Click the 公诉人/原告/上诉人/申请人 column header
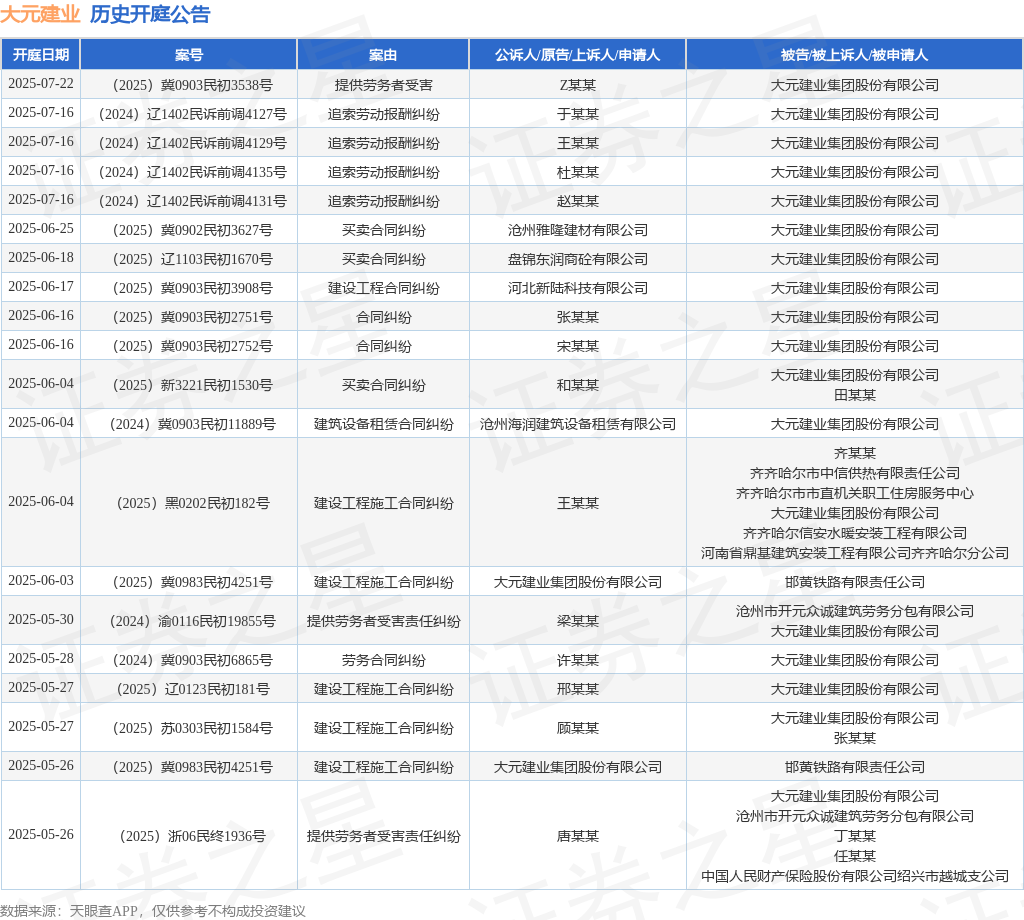Image resolution: width=1024 pixels, height=920 pixels. pos(577,55)
